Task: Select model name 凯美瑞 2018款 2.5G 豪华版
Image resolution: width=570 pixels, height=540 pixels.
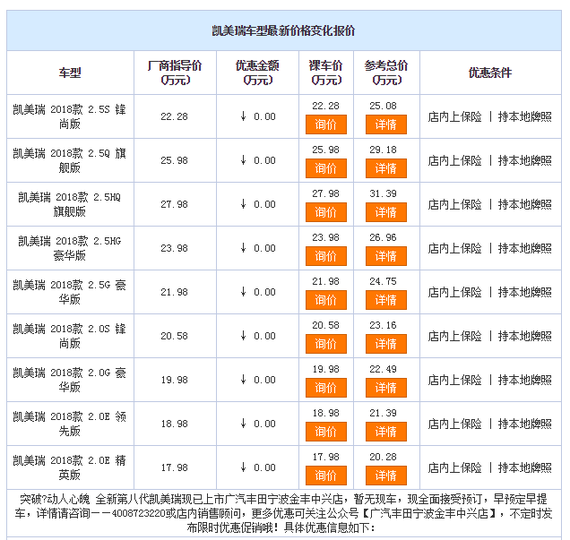Action: [x=69, y=292]
